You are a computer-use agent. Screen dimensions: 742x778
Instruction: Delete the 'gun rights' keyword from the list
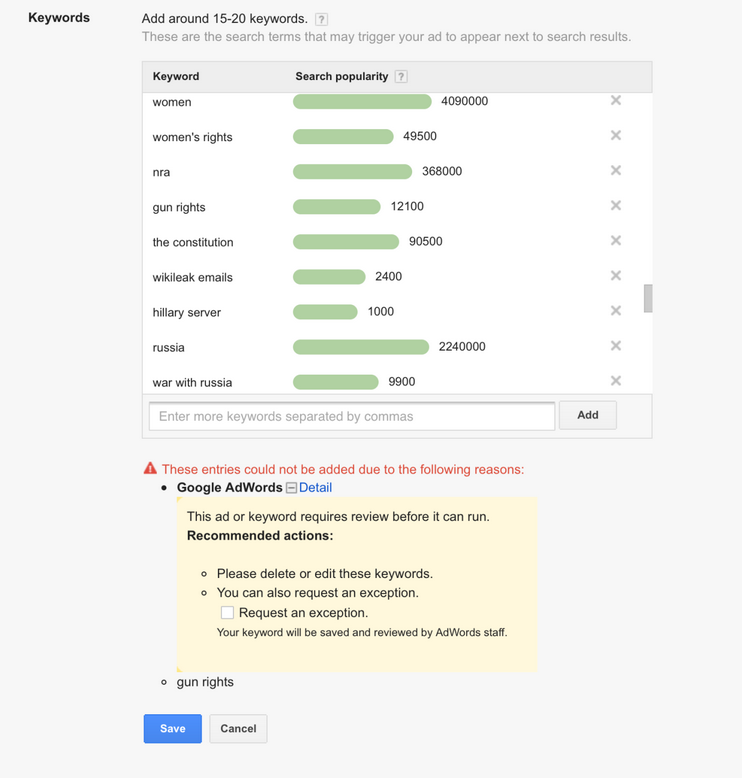(616, 205)
